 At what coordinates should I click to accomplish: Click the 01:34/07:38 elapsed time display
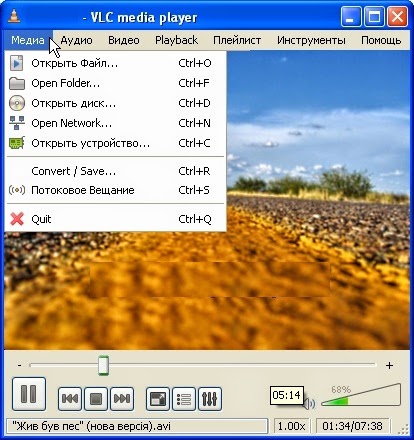352,426
